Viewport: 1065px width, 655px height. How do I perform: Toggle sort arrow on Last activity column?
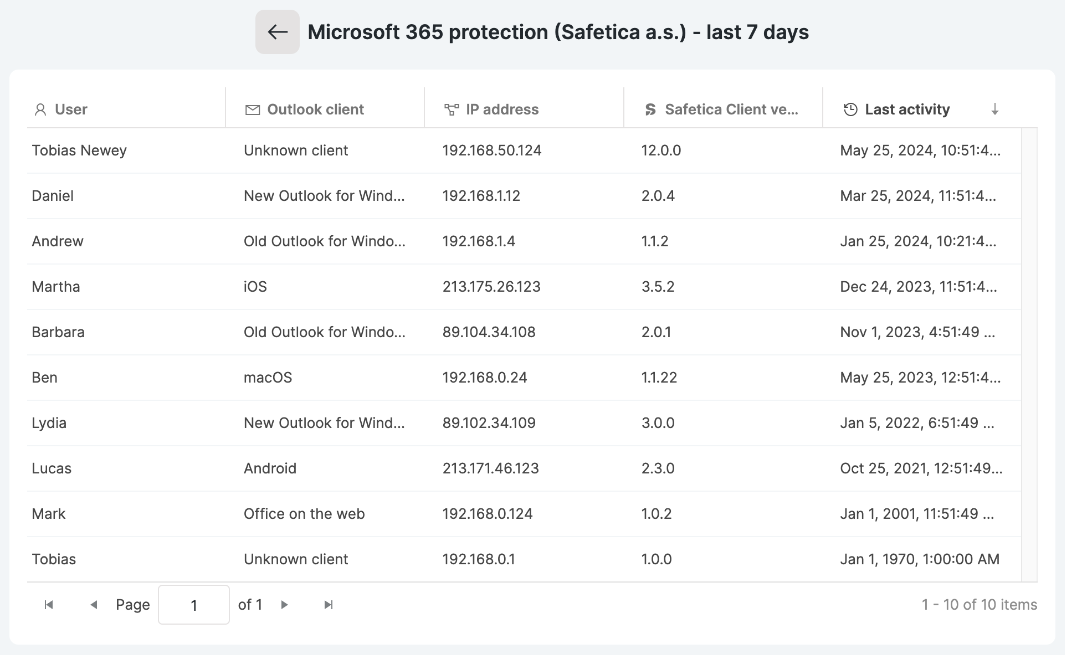click(994, 109)
